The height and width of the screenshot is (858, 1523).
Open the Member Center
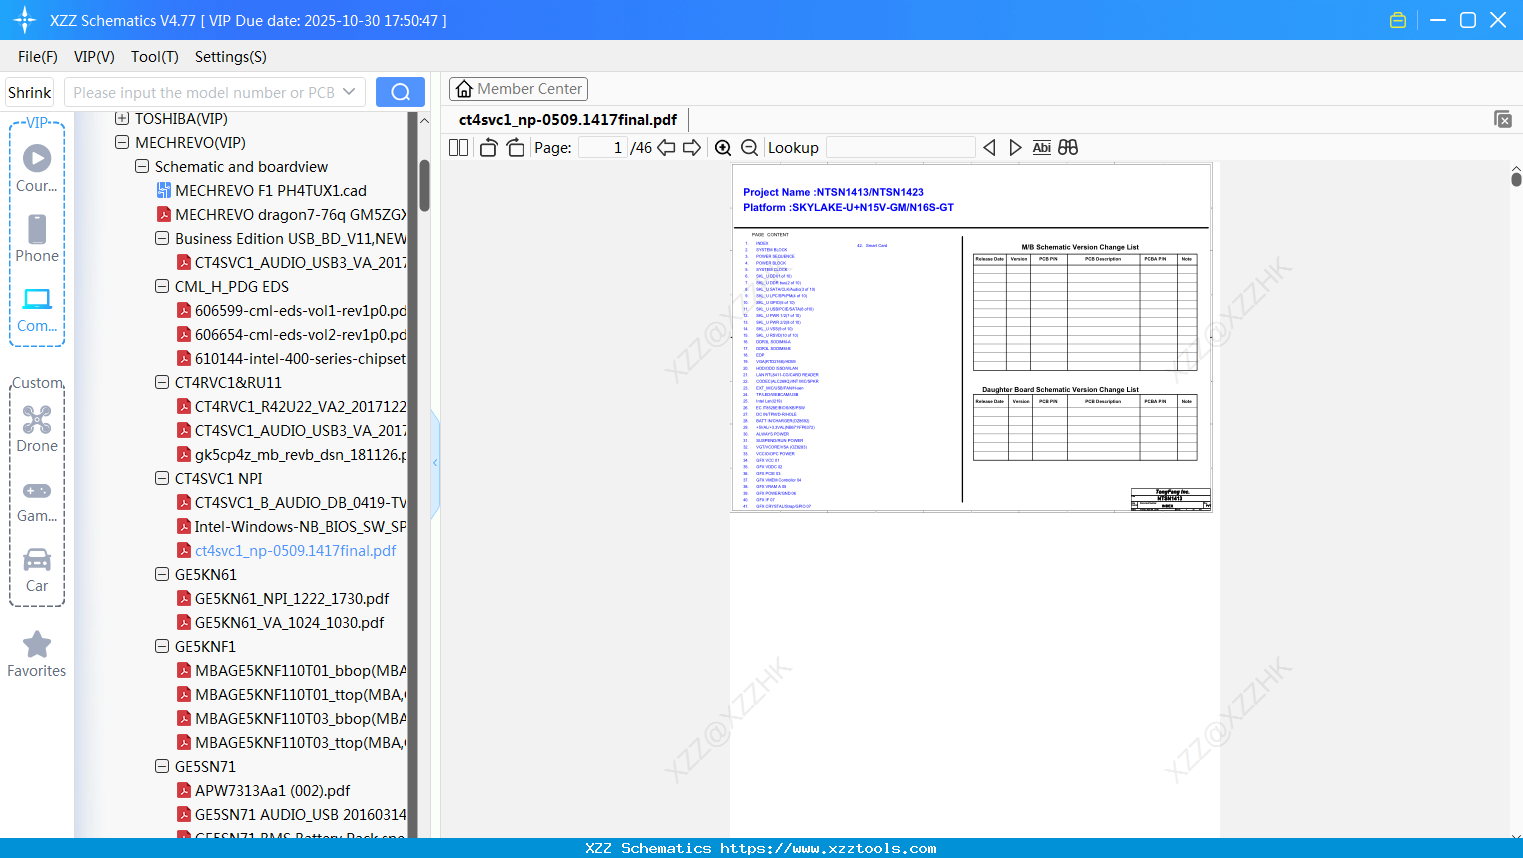pos(518,89)
